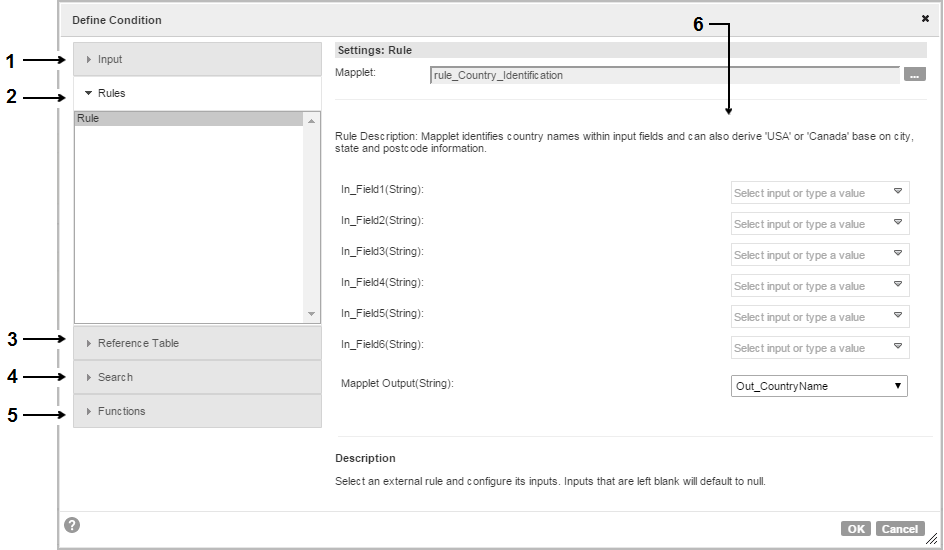
Task: Click the In_Field1(String) label
Action: pyautogui.click(x=382, y=190)
